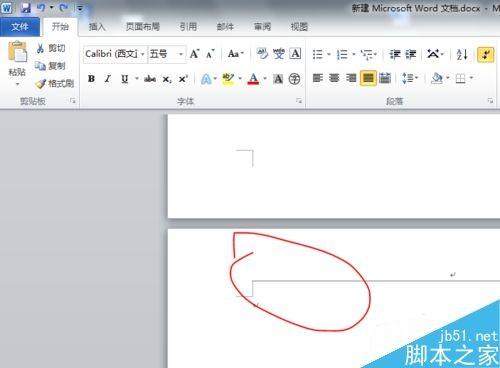The image size is (500, 368).
Task: Undo the last action
Action: coord(41,7)
